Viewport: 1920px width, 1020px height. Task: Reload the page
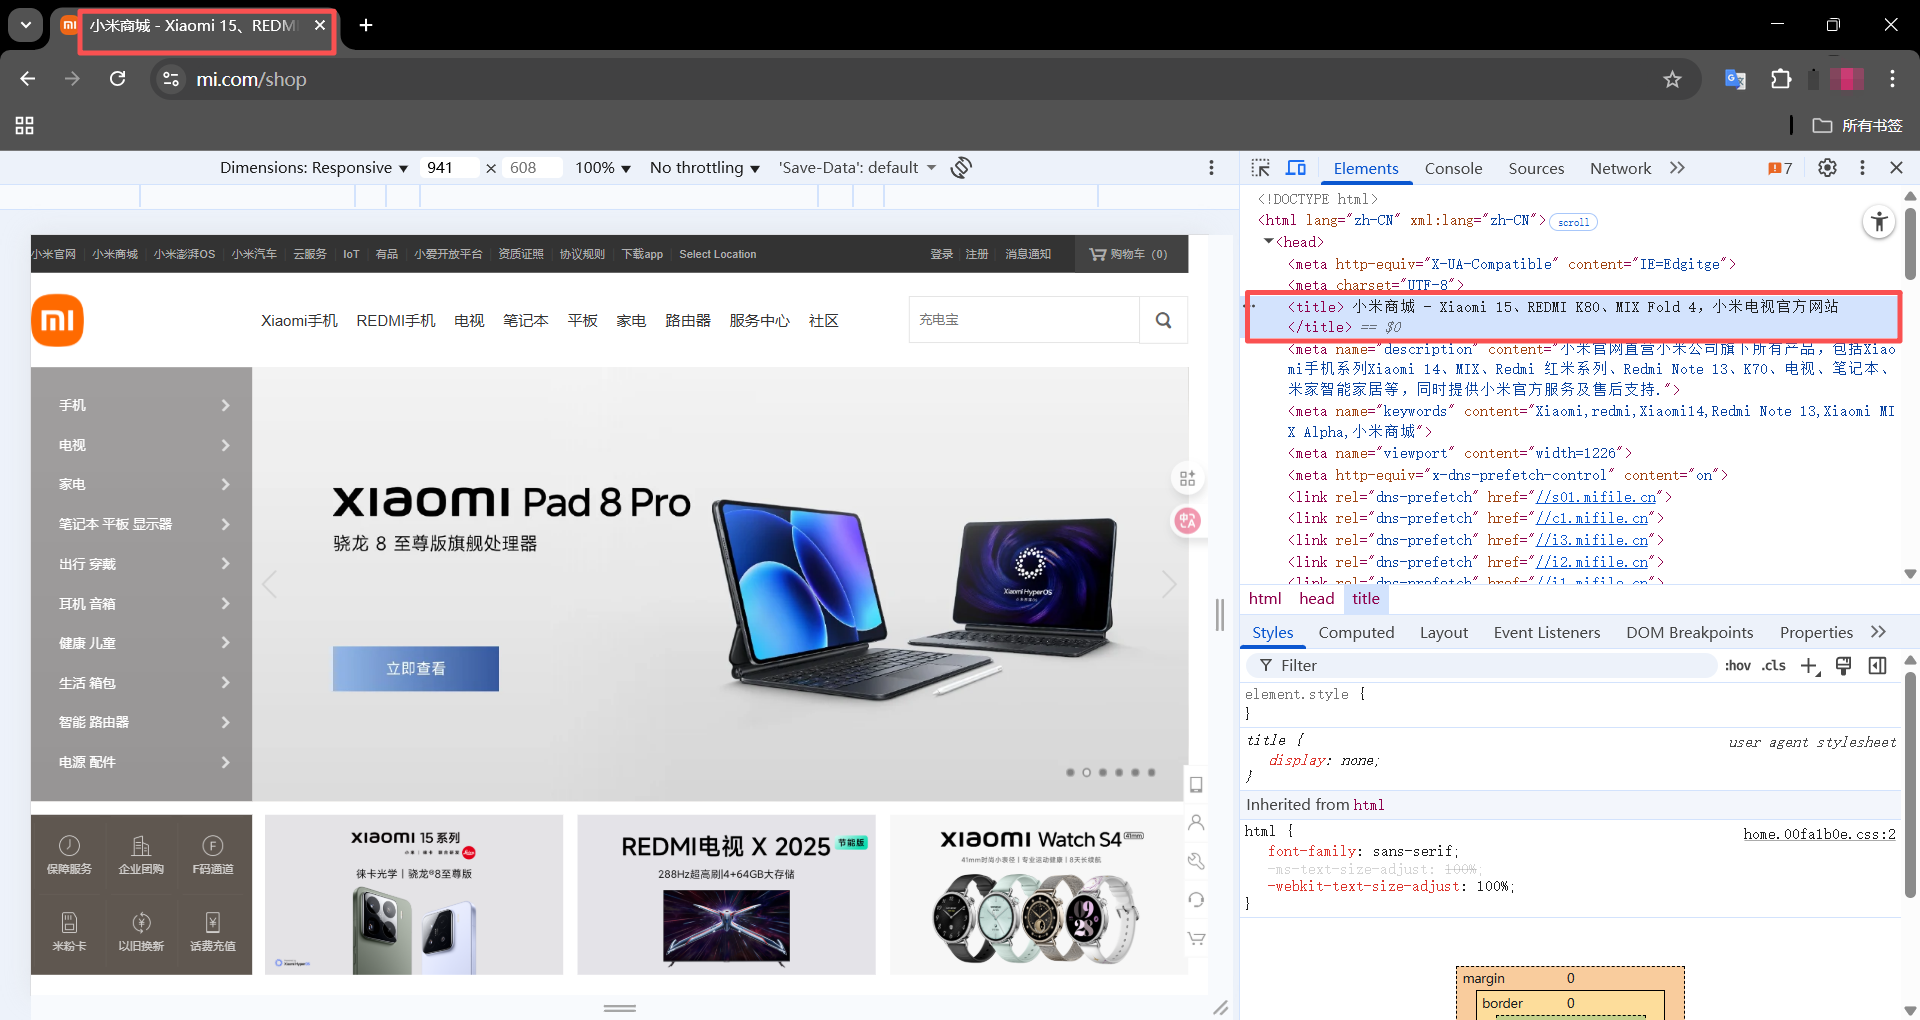point(117,79)
